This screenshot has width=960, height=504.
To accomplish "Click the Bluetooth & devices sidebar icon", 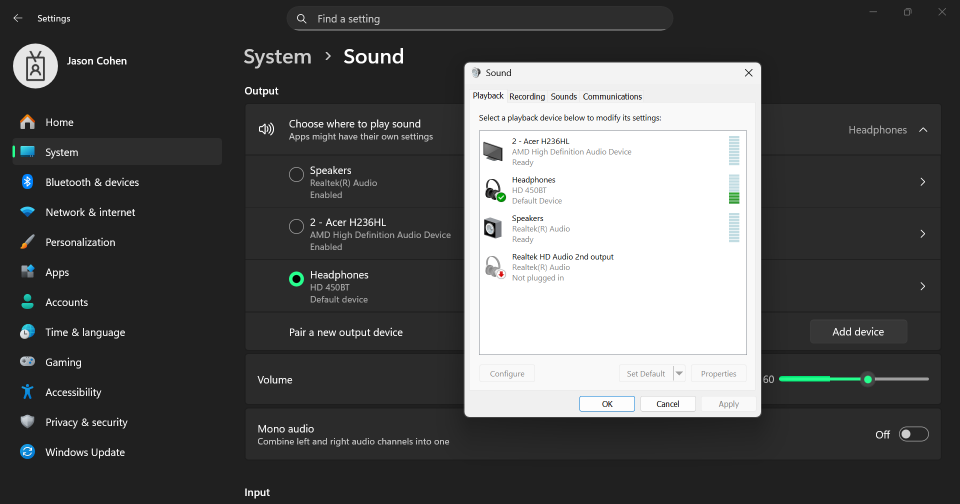I will [27, 182].
